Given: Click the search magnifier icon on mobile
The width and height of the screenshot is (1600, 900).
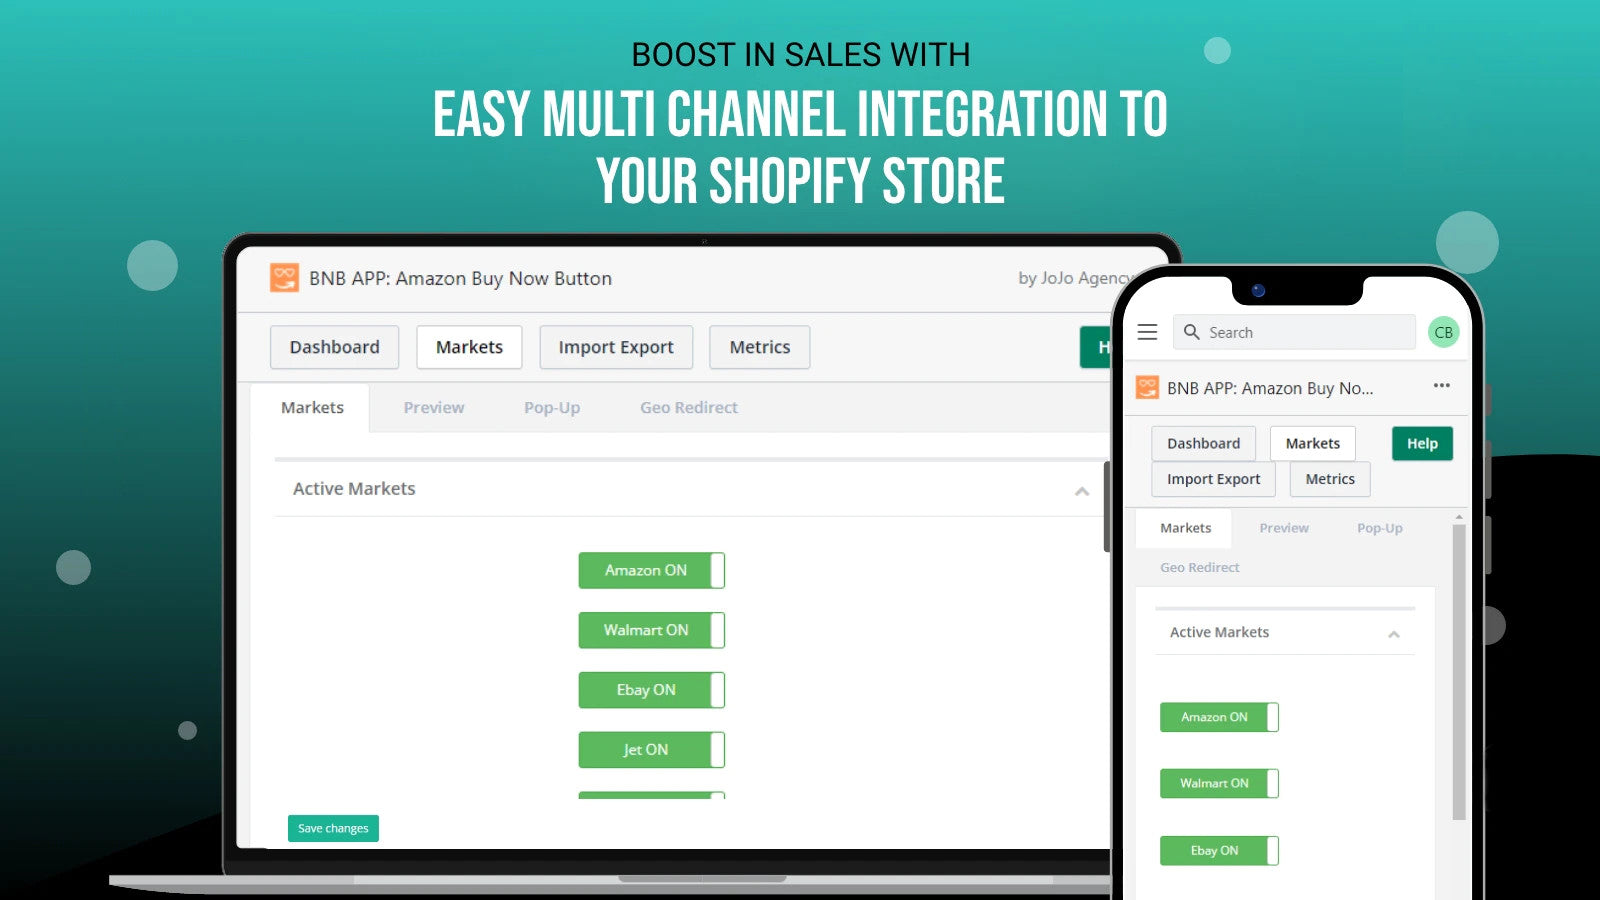Looking at the screenshot, I should click(1192, 331).
